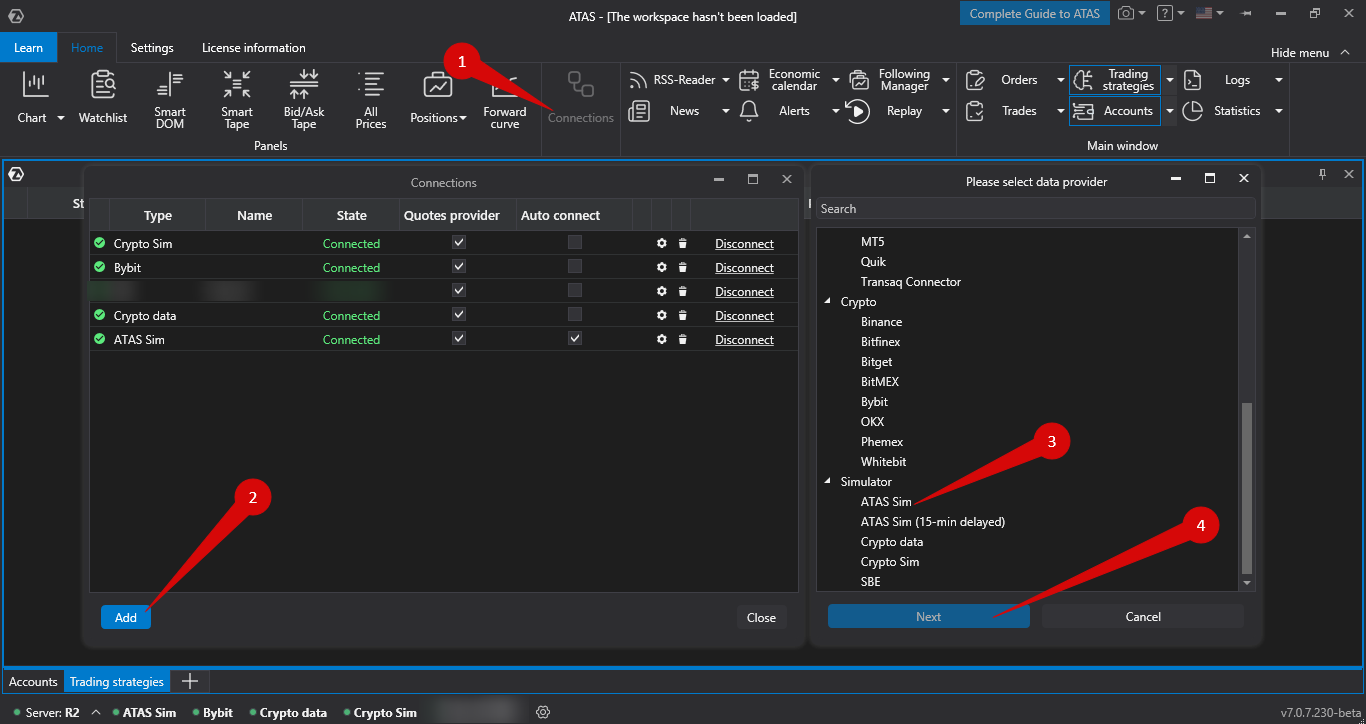Disable Auto connect for ATAS Sim
Screen dimensions: 1366x724
tap(575, 338)
